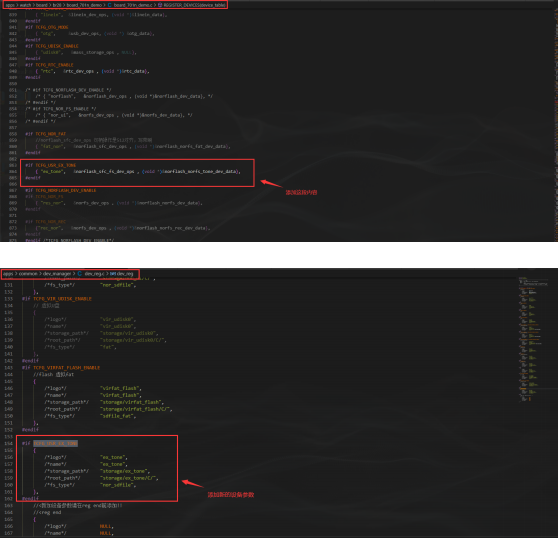The image size is (558, 538).
Task: Open the 'board_701n_demo' folder breadcrumb
Action: click(84, 5)
